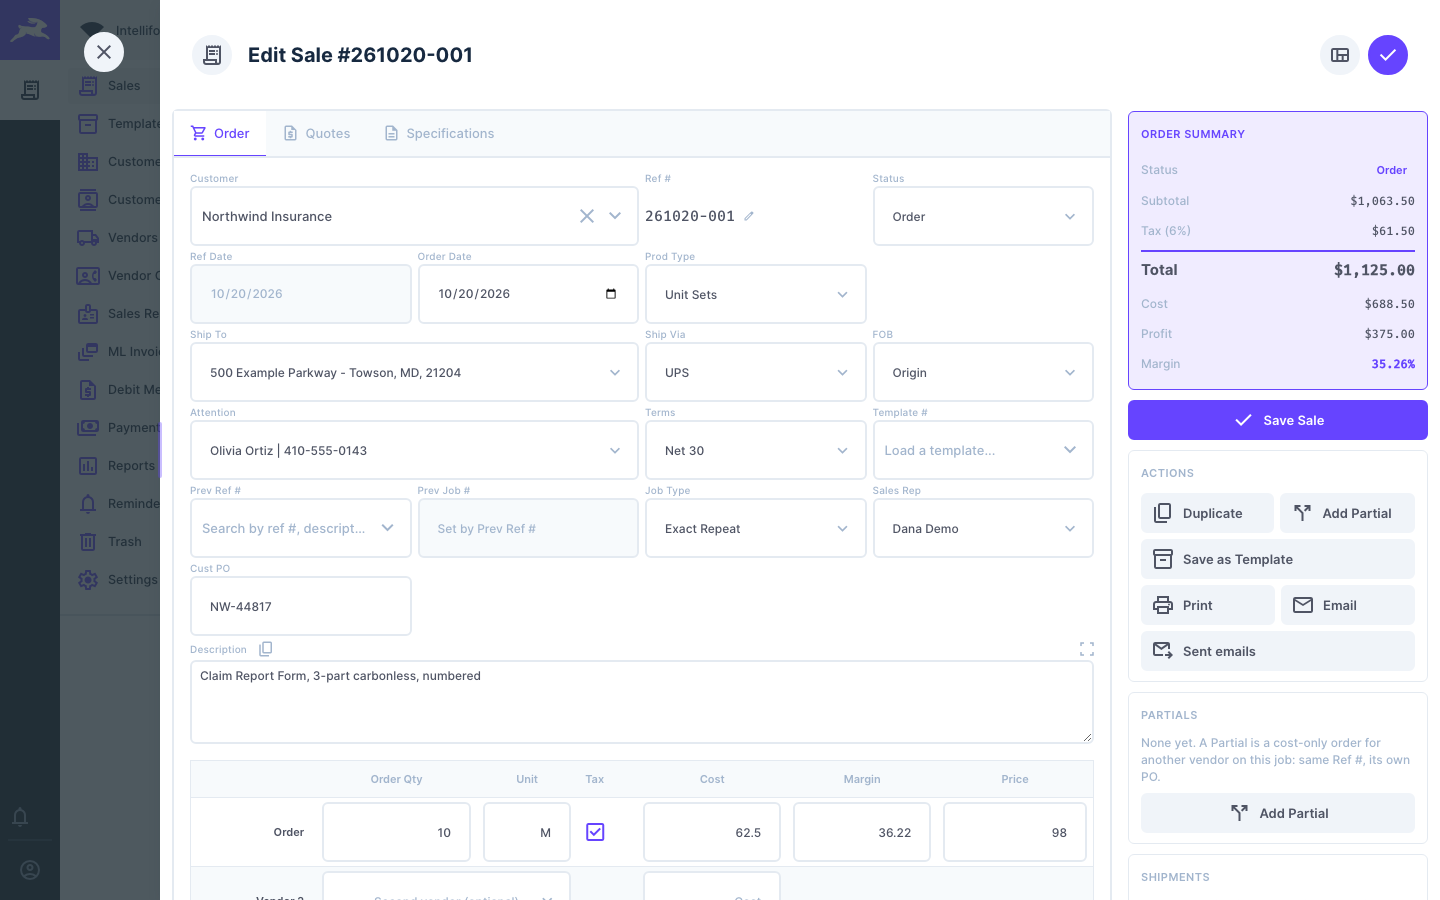Click Save as Template button
1440x900 pixels.
pyautogui.click(x=1278, y=559)
